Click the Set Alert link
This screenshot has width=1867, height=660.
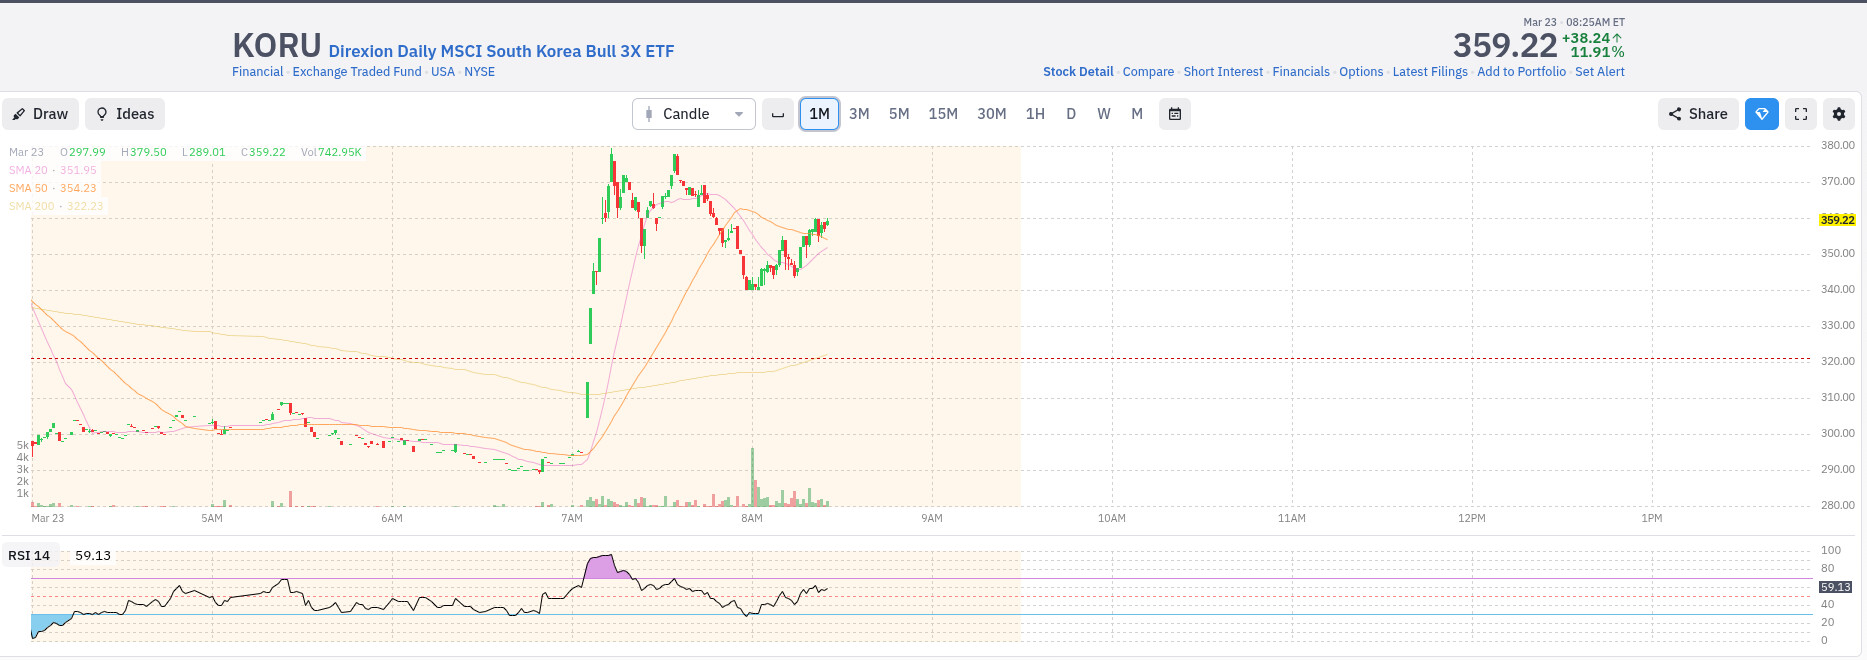click(x=1600, y=72)
